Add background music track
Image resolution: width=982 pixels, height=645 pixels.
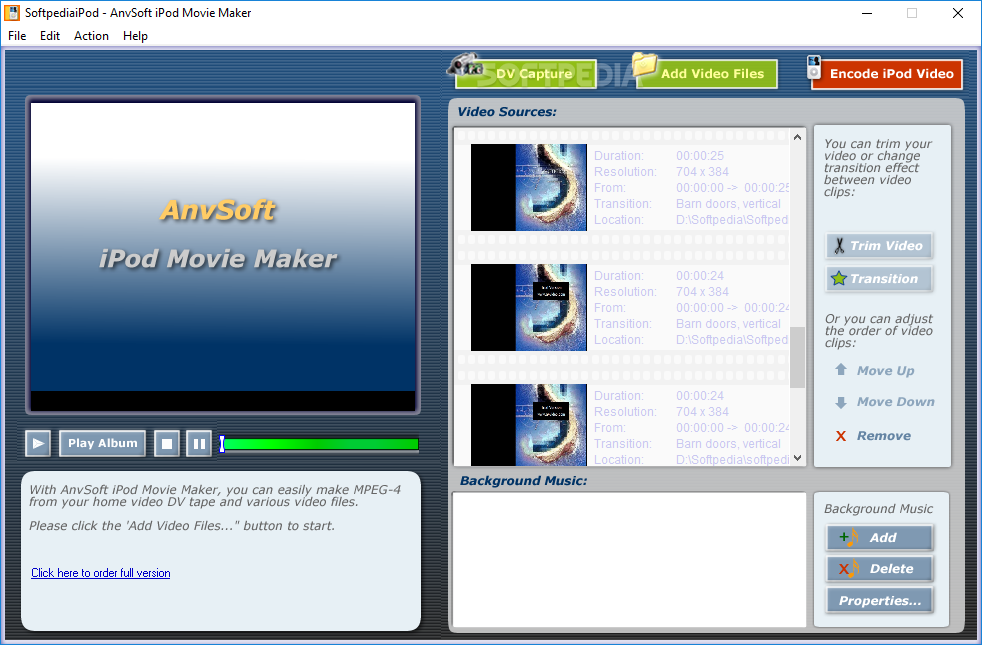point(879,537)
